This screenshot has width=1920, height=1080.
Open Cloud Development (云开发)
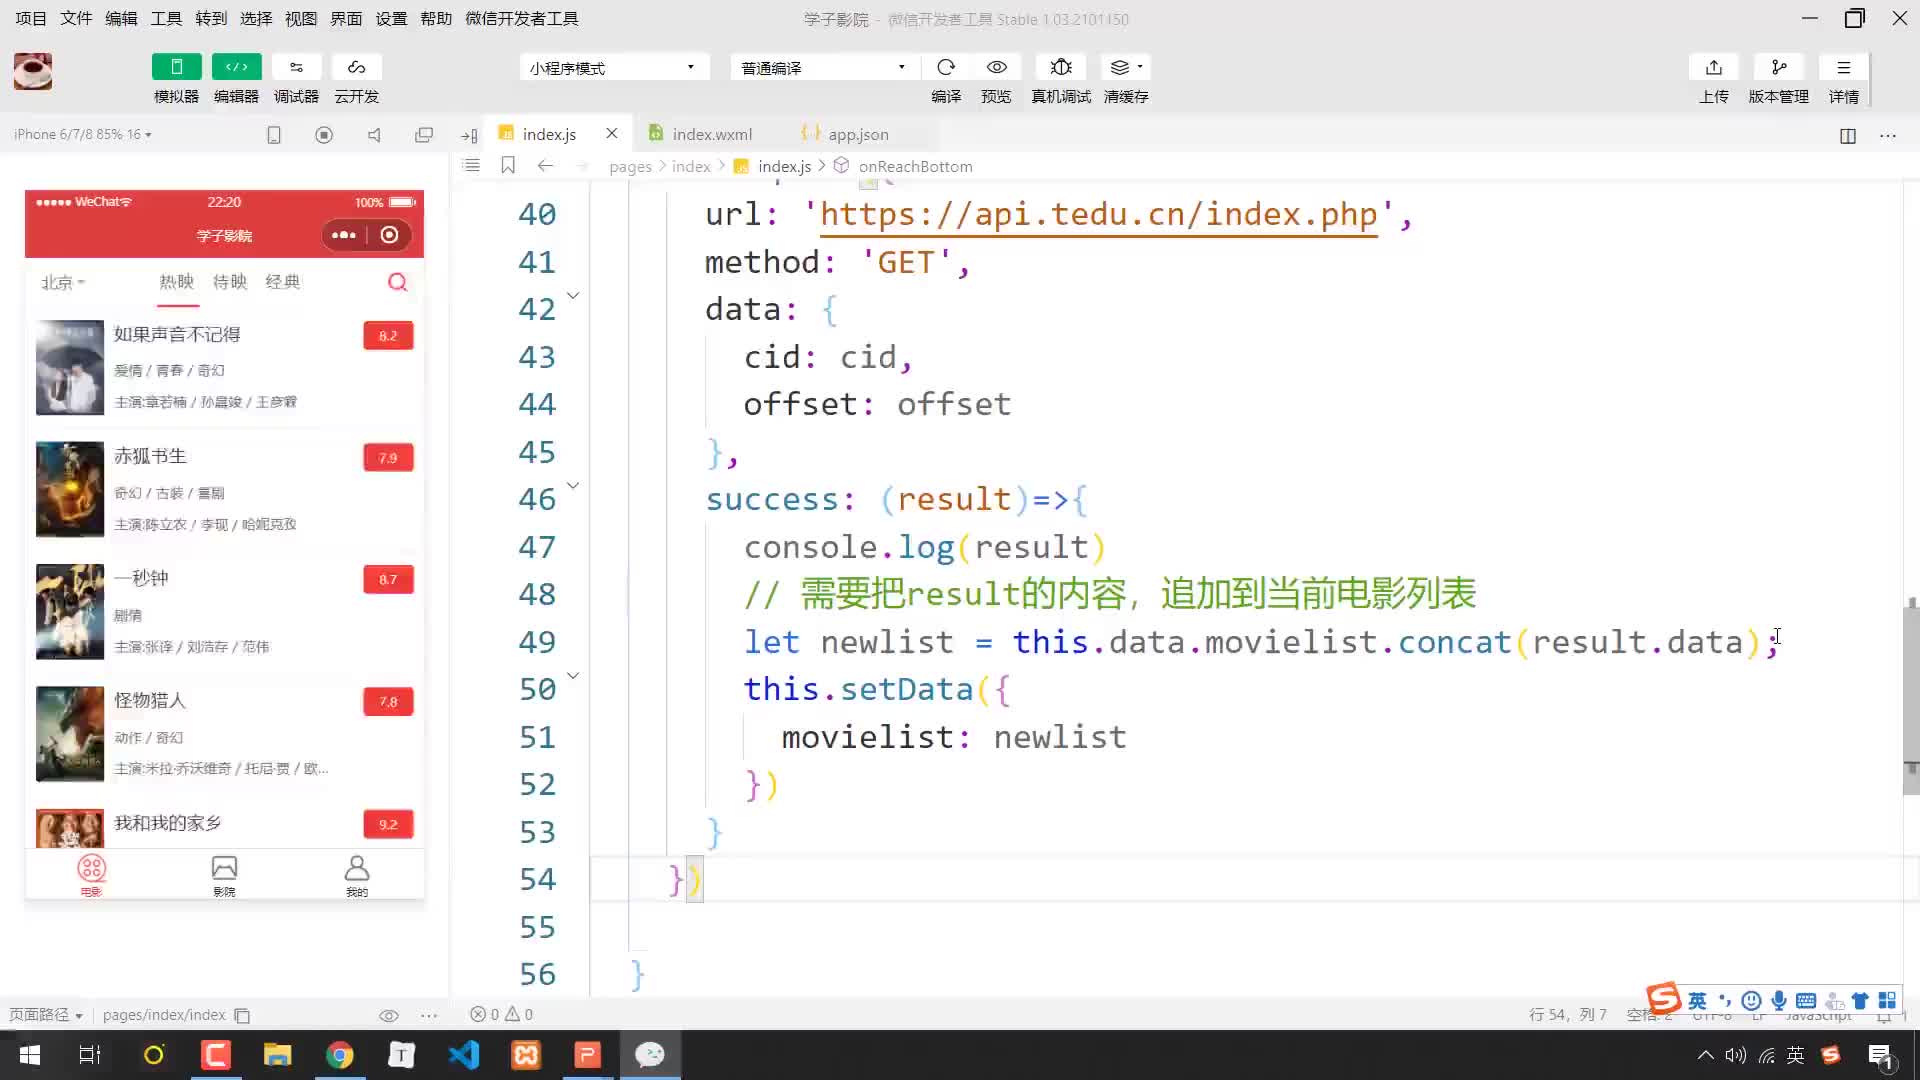pos(356,67)
